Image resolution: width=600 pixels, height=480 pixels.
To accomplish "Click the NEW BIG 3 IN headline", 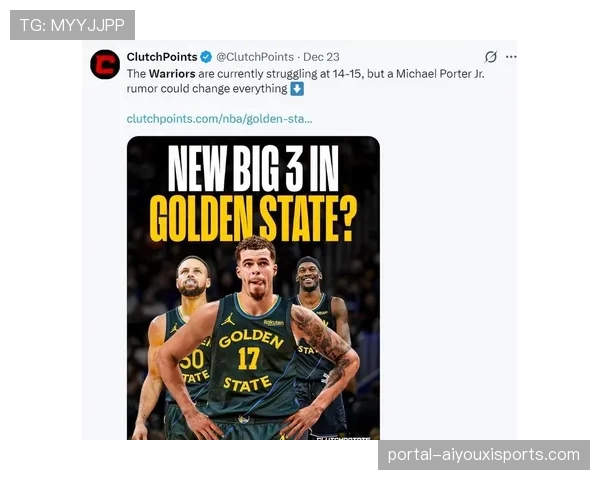I will click(x=253, y=168).
